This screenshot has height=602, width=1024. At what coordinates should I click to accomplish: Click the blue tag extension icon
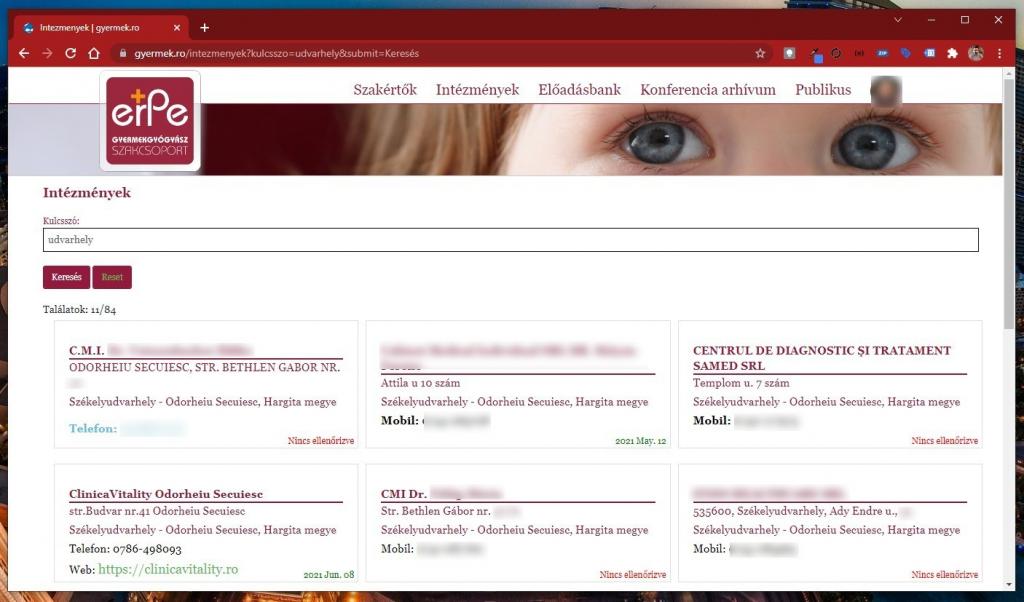[x=905, y=53]
